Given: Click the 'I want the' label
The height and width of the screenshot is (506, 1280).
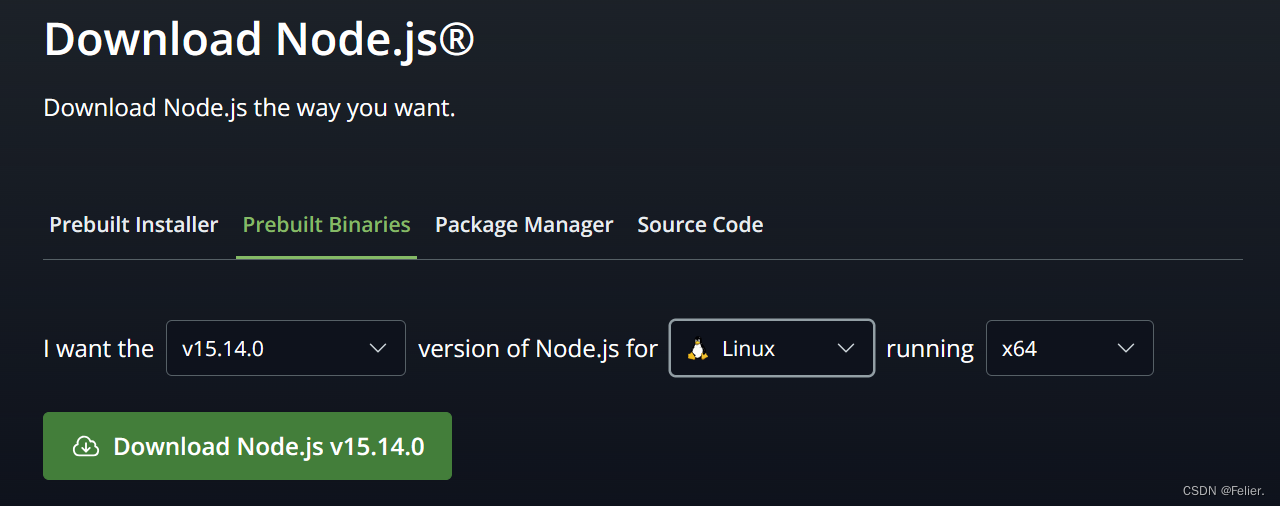Looking at the screenshot, I should [x=99, y=349].
